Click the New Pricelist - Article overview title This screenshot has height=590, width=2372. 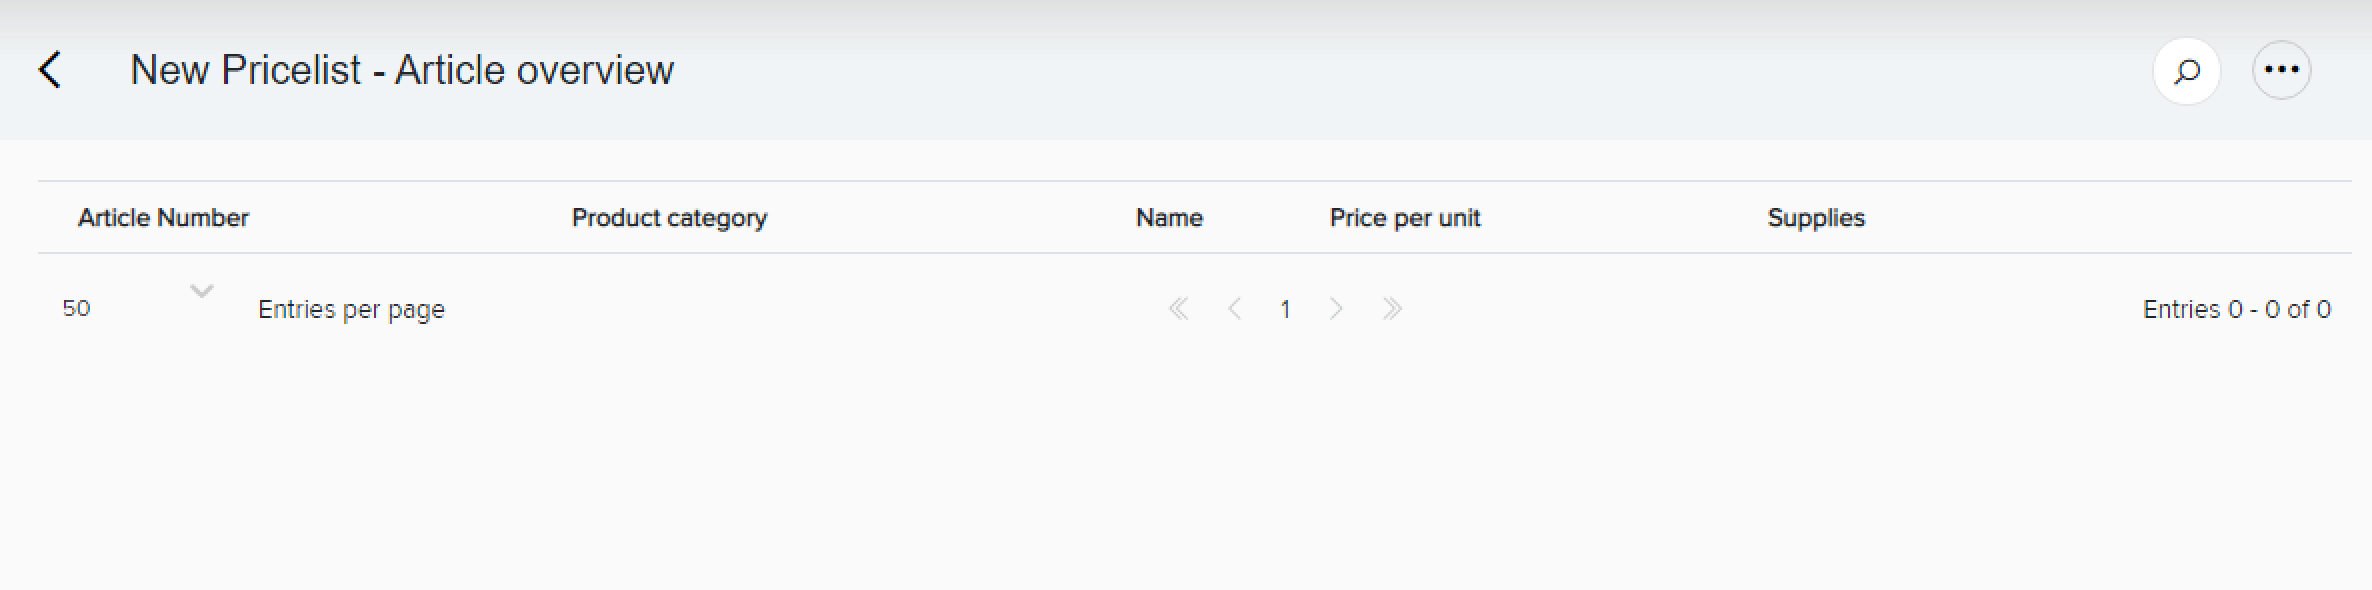tap(402, 70)
